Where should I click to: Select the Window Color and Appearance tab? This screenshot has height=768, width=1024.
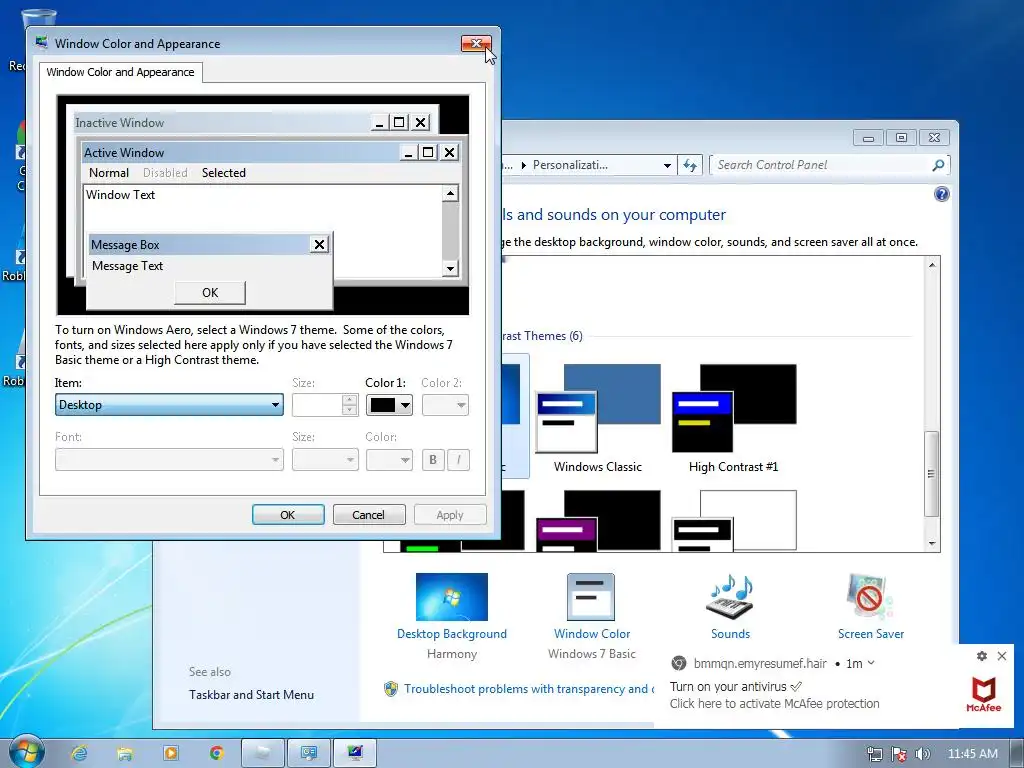(x=120, y=72)
